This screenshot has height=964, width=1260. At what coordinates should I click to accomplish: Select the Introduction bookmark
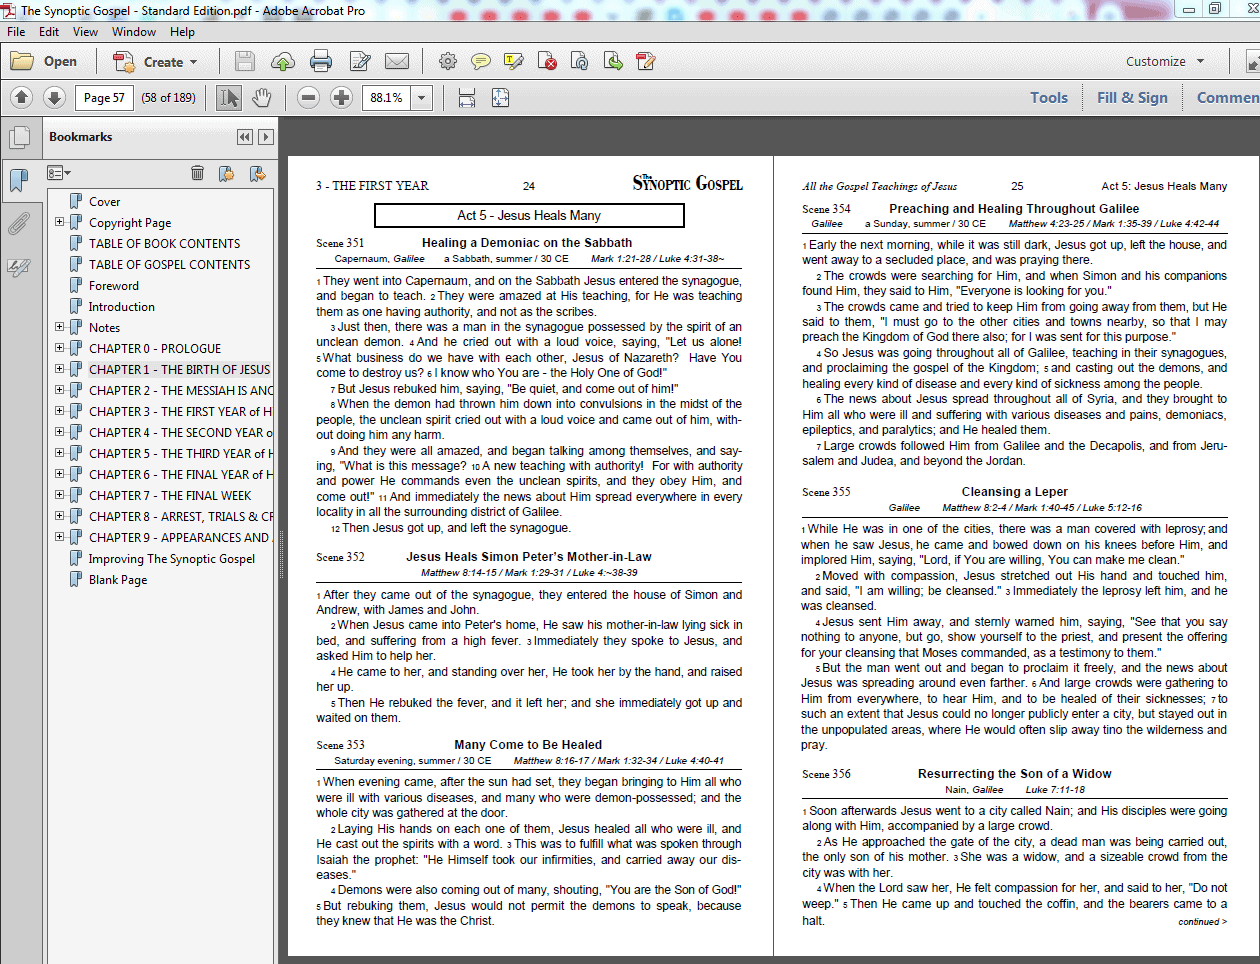pyautogui.click(x=121, y=306)
